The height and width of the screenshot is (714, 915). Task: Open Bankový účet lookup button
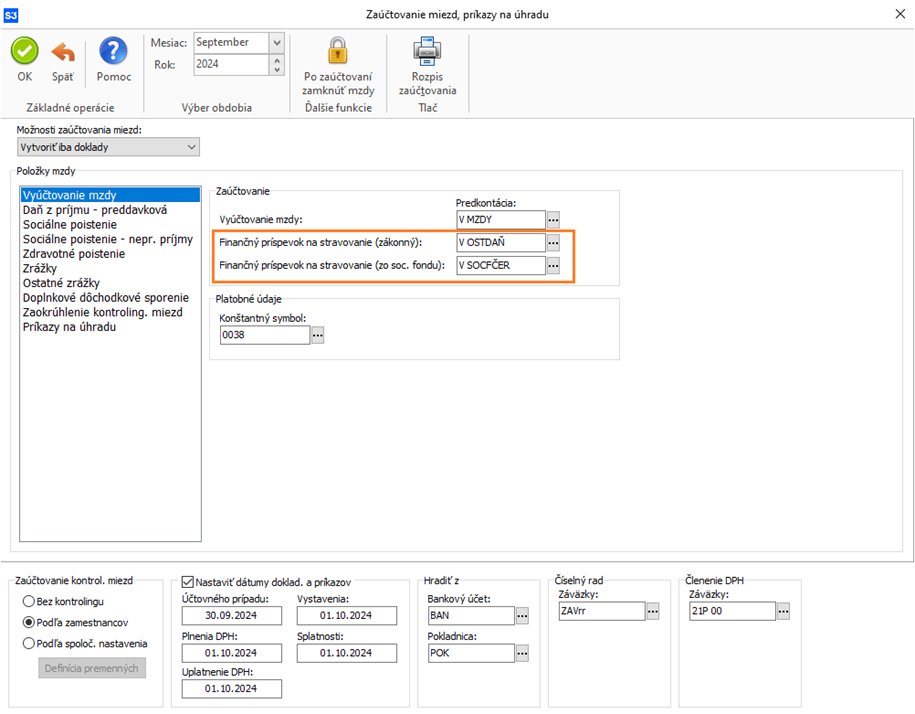coord(521,616)
